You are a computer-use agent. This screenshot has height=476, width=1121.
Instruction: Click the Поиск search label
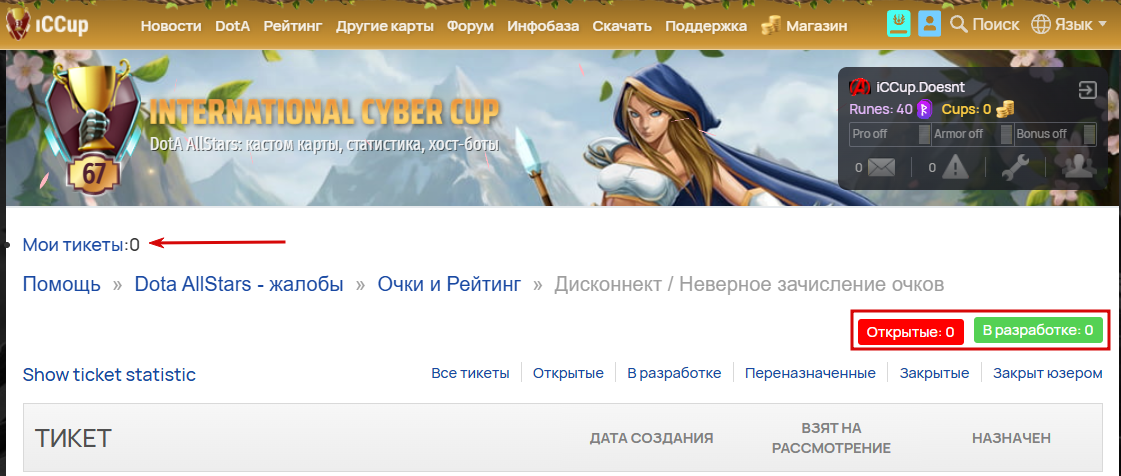[x=996, y=25]
